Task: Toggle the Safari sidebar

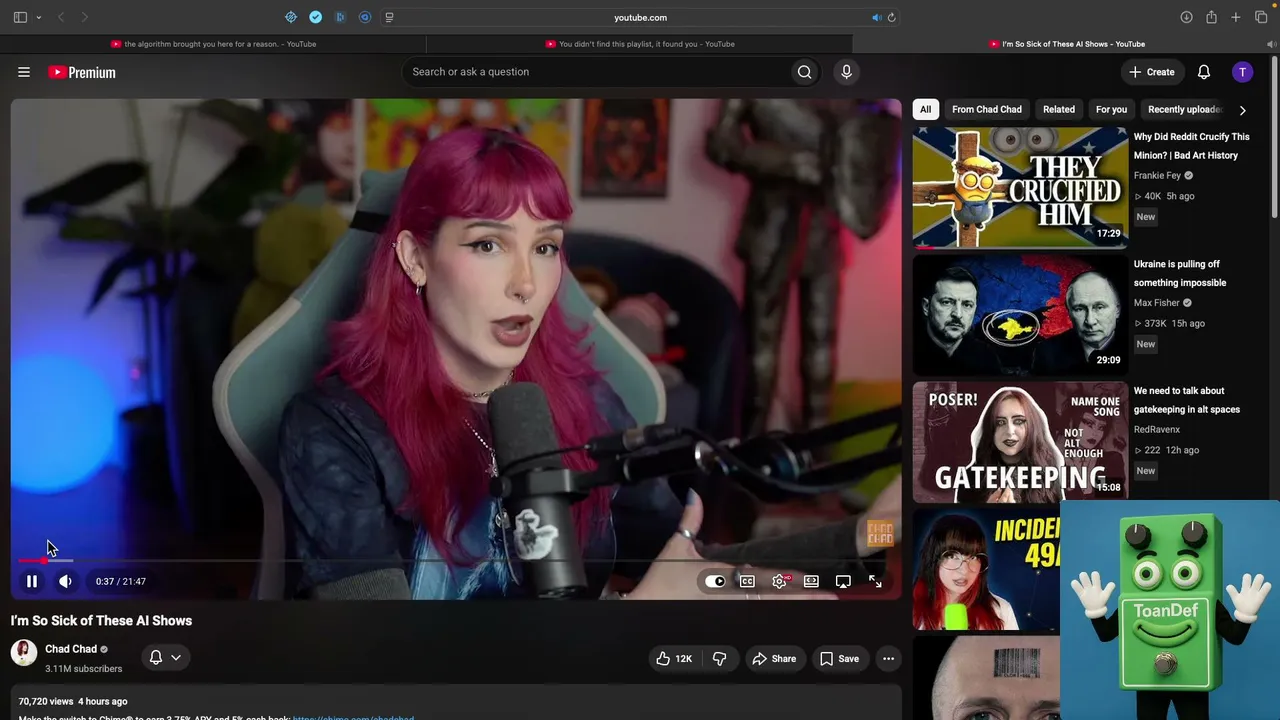Action: point(20,17)
